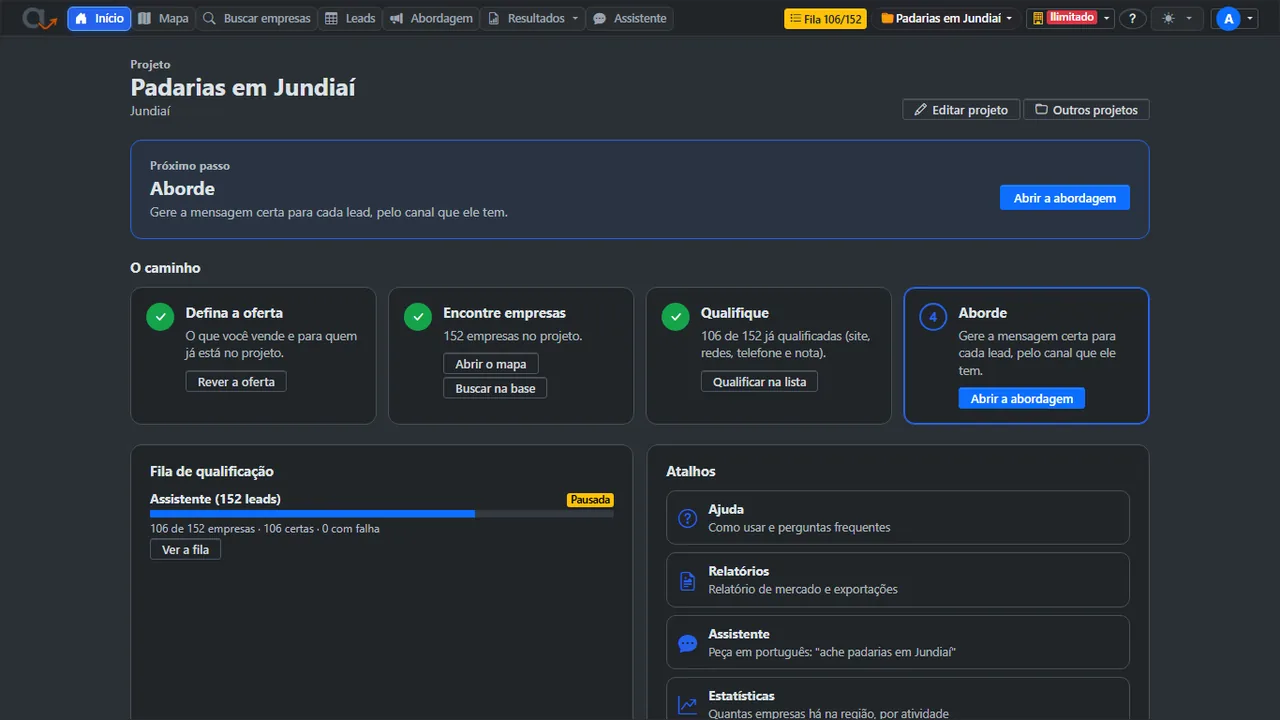
Task: Click the Fila 106/152 queue badge
Action: [825, 18]
